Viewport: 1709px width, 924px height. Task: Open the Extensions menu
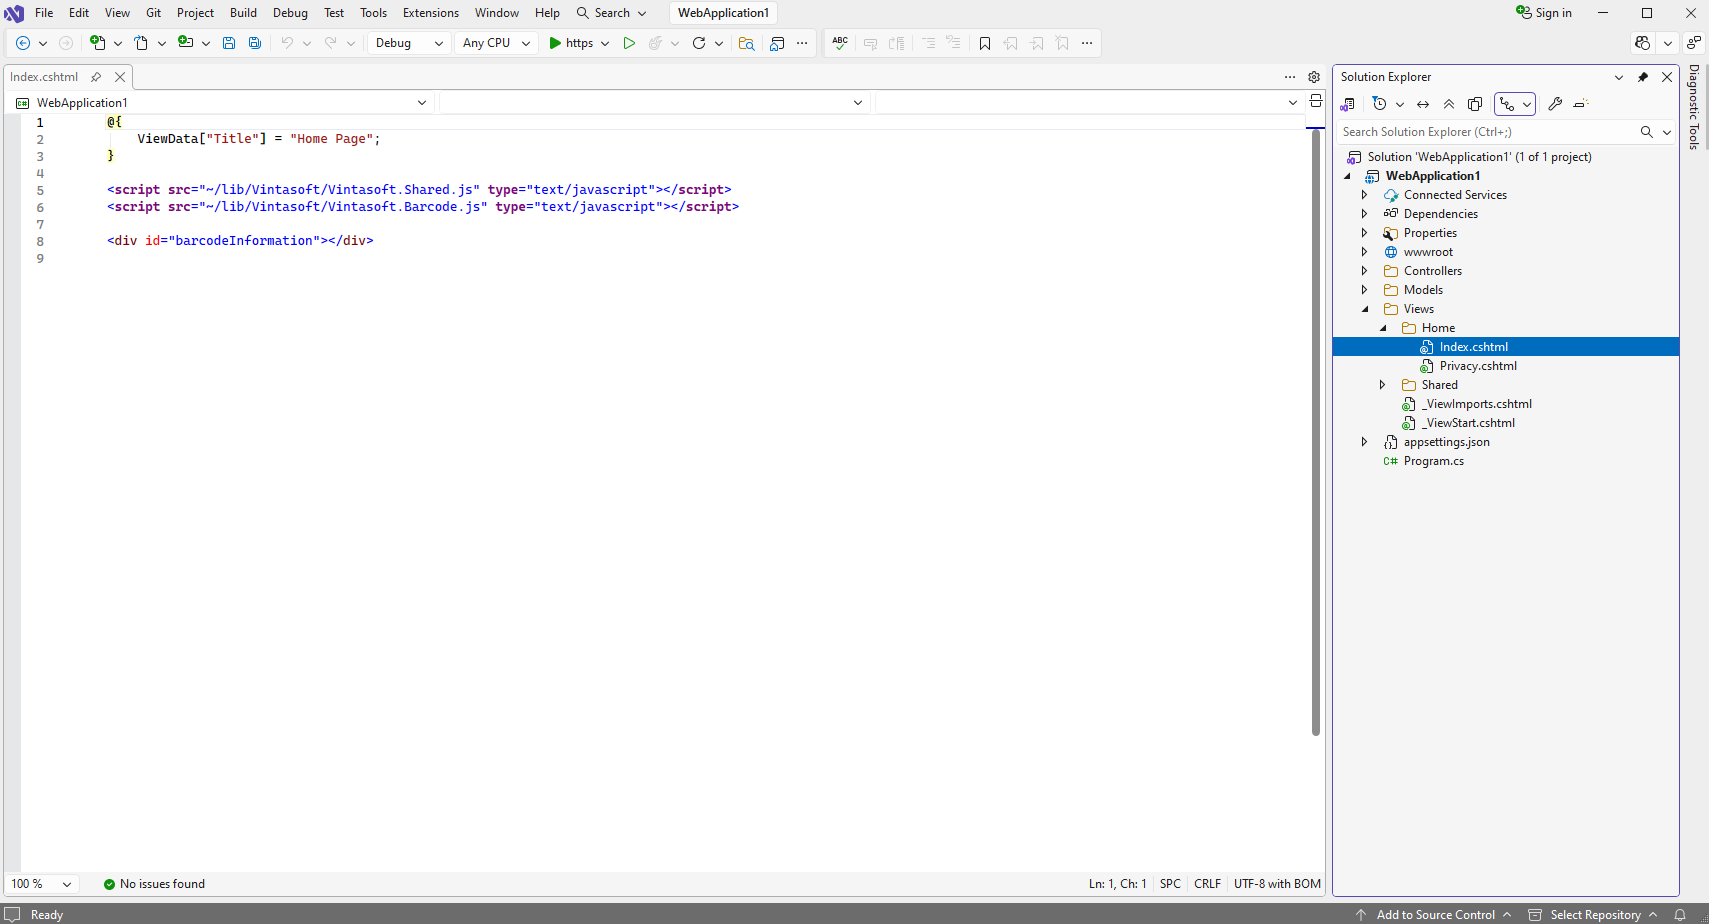[430, 13]
